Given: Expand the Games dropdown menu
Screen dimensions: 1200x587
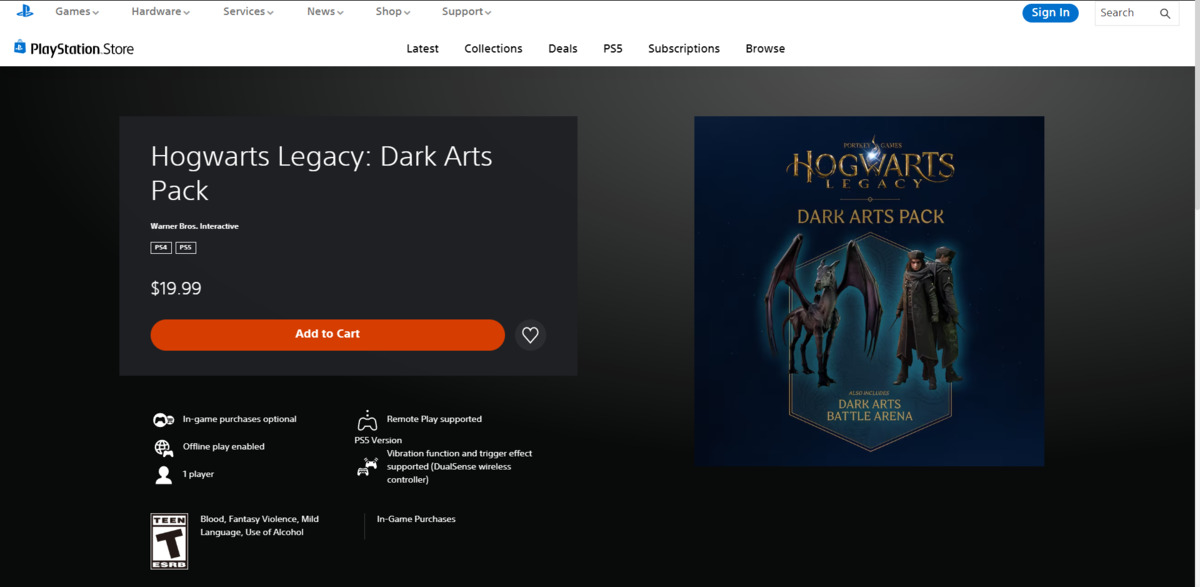Looking at the screenshot, I should tap(77, 12).
